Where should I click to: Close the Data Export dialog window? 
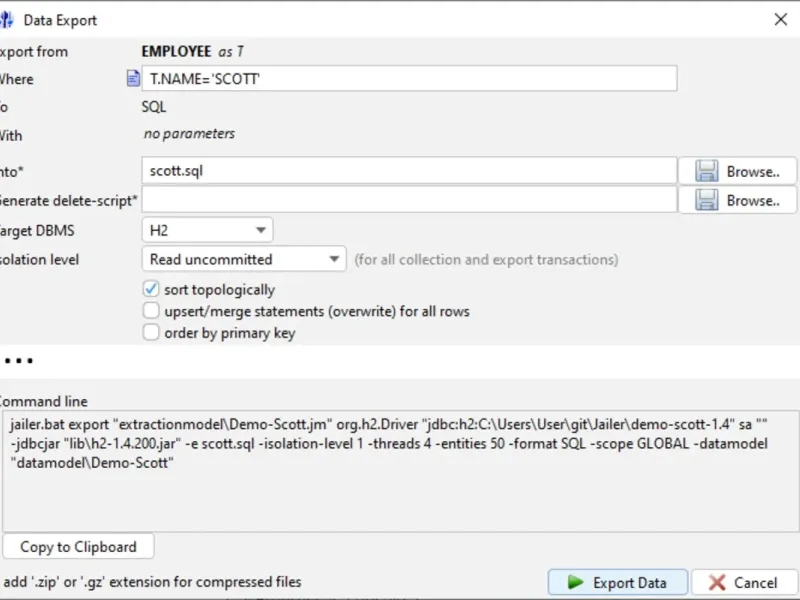[x=781, y=19]
